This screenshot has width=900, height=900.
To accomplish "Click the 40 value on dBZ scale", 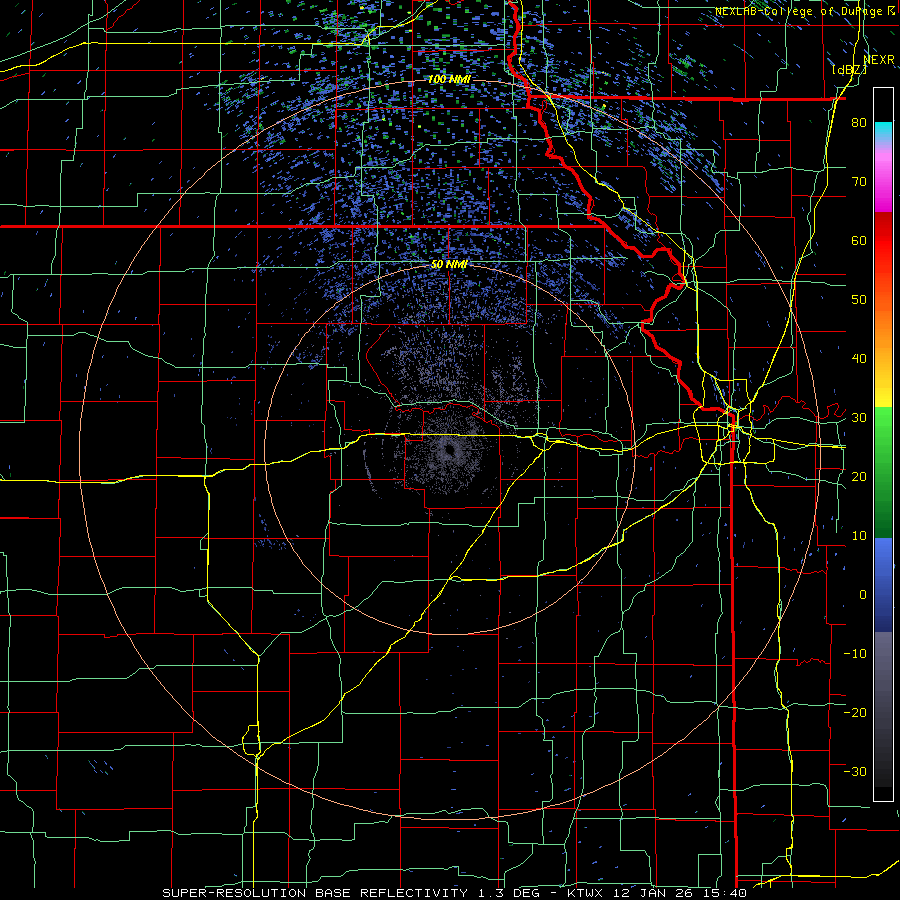I will 859,359.
